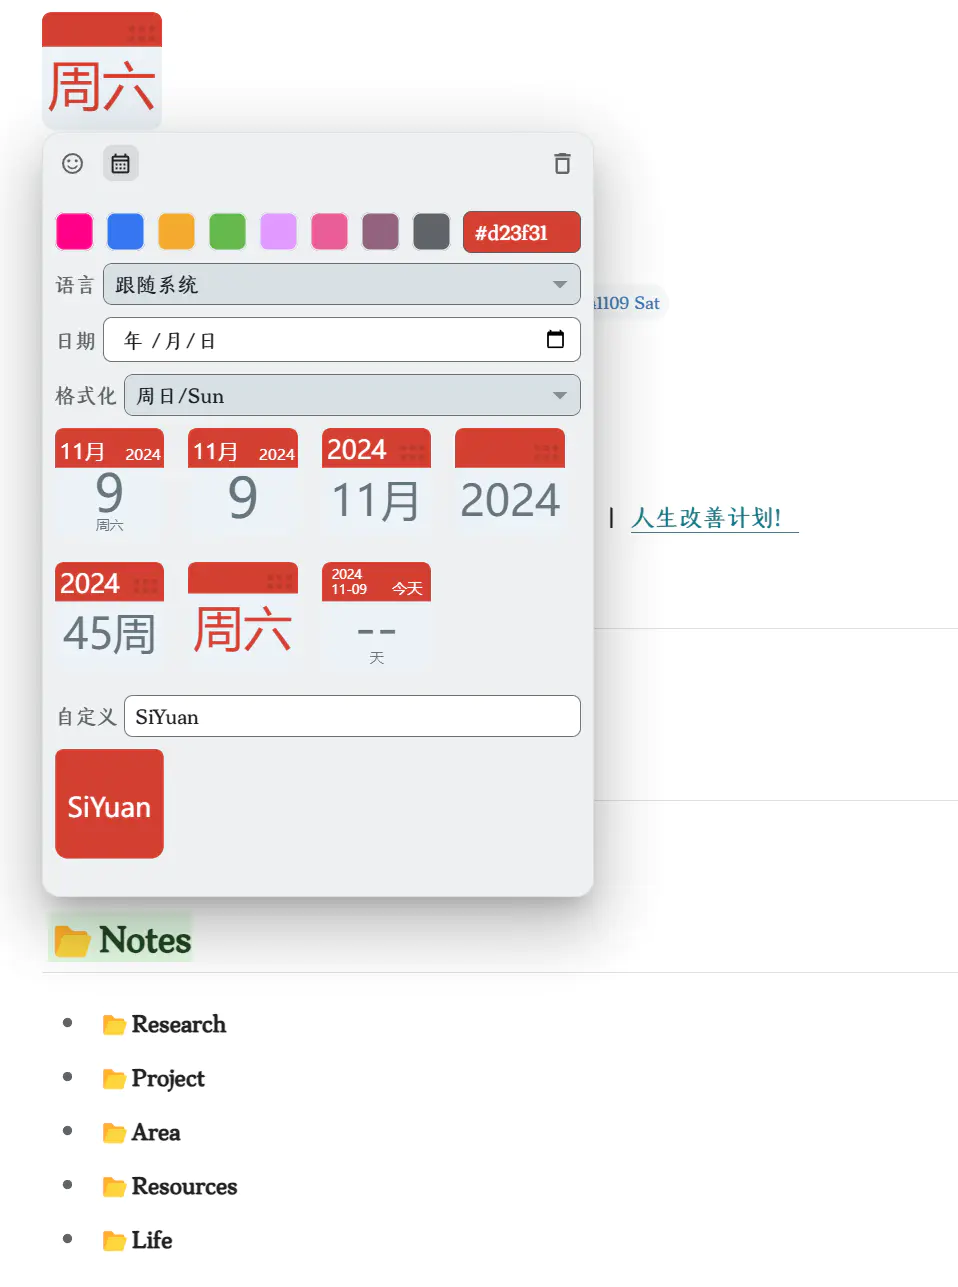Viewport: 958px width, 1287px height.
Task: Select the 45周 week number icon style
Action: point(109,615)
